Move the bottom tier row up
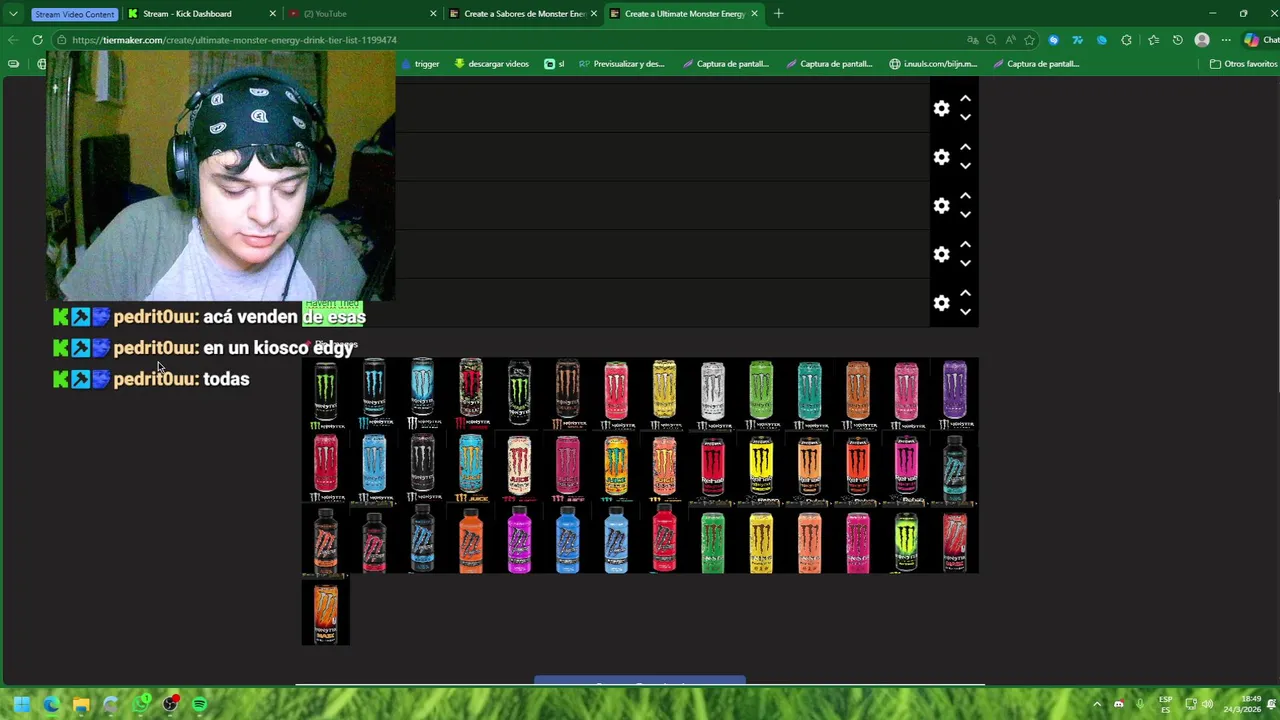This screenshot has width=1280, height=720. [x=965, y=294]
